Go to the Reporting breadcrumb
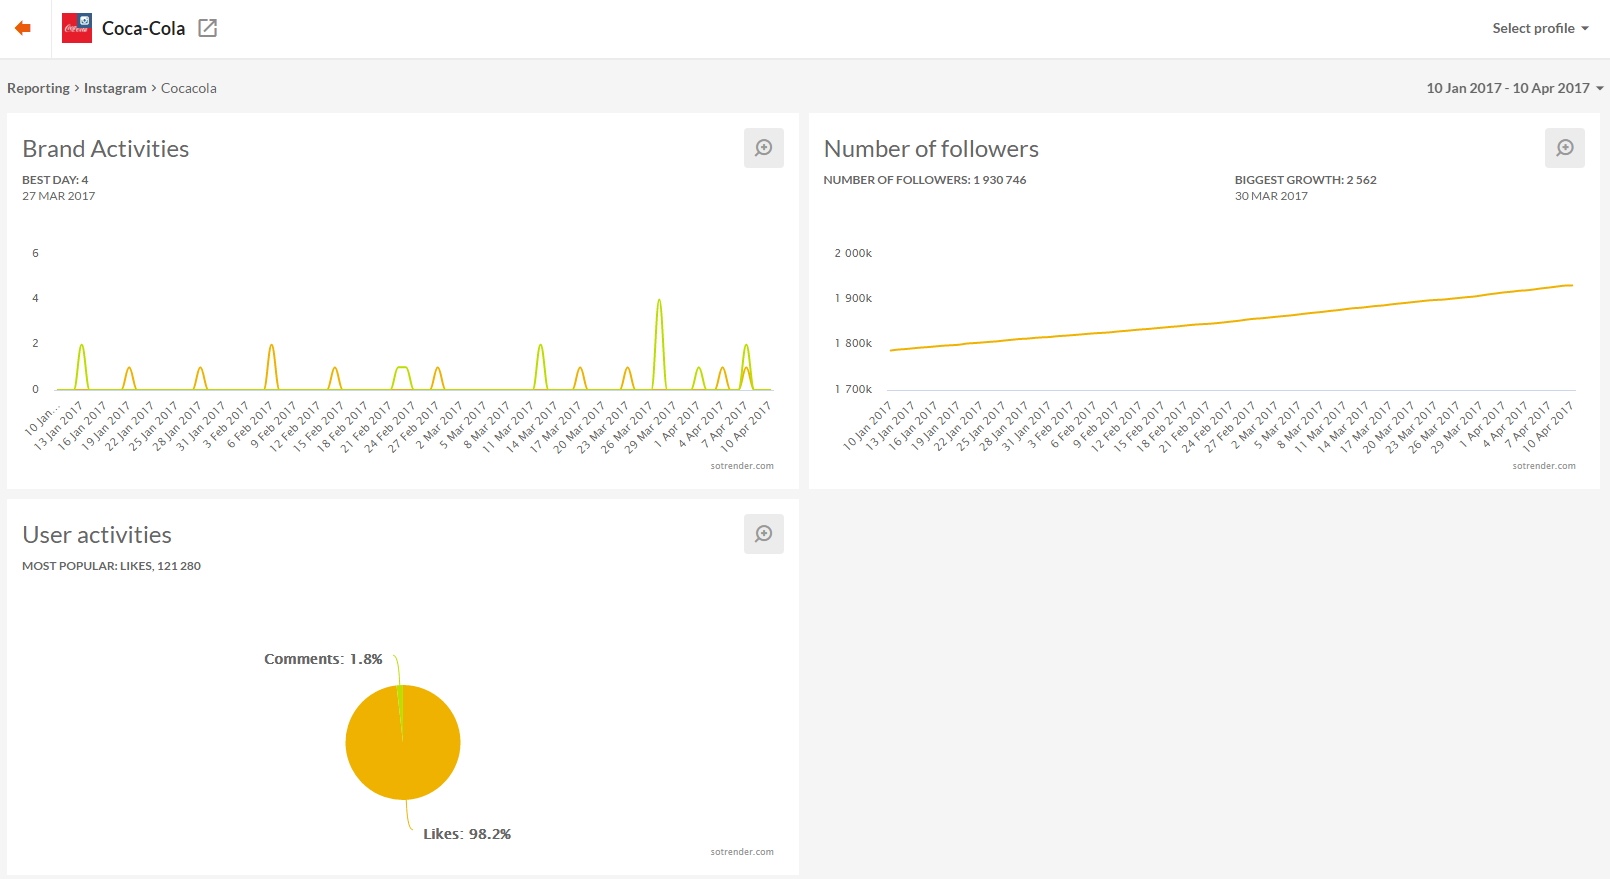The width and height of the screenshot is (1610, 879). click(38, 88)
